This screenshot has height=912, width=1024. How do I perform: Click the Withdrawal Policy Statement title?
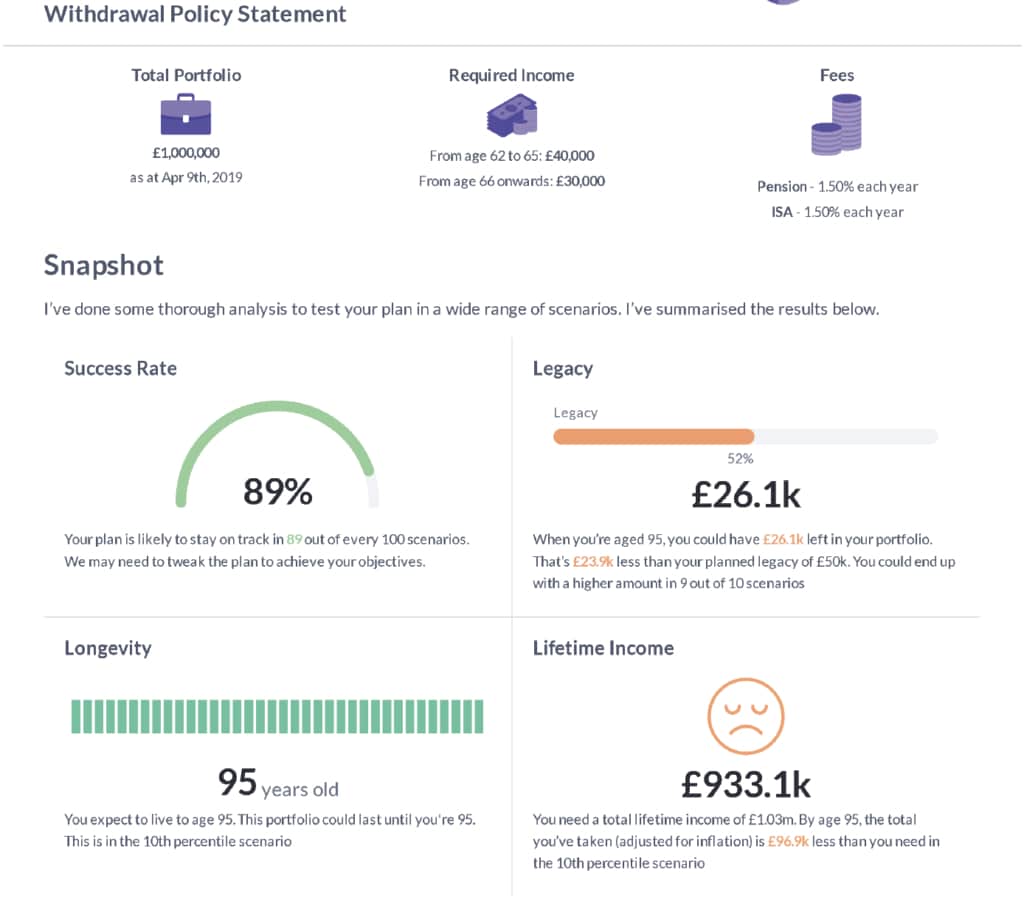pos(195,14)
